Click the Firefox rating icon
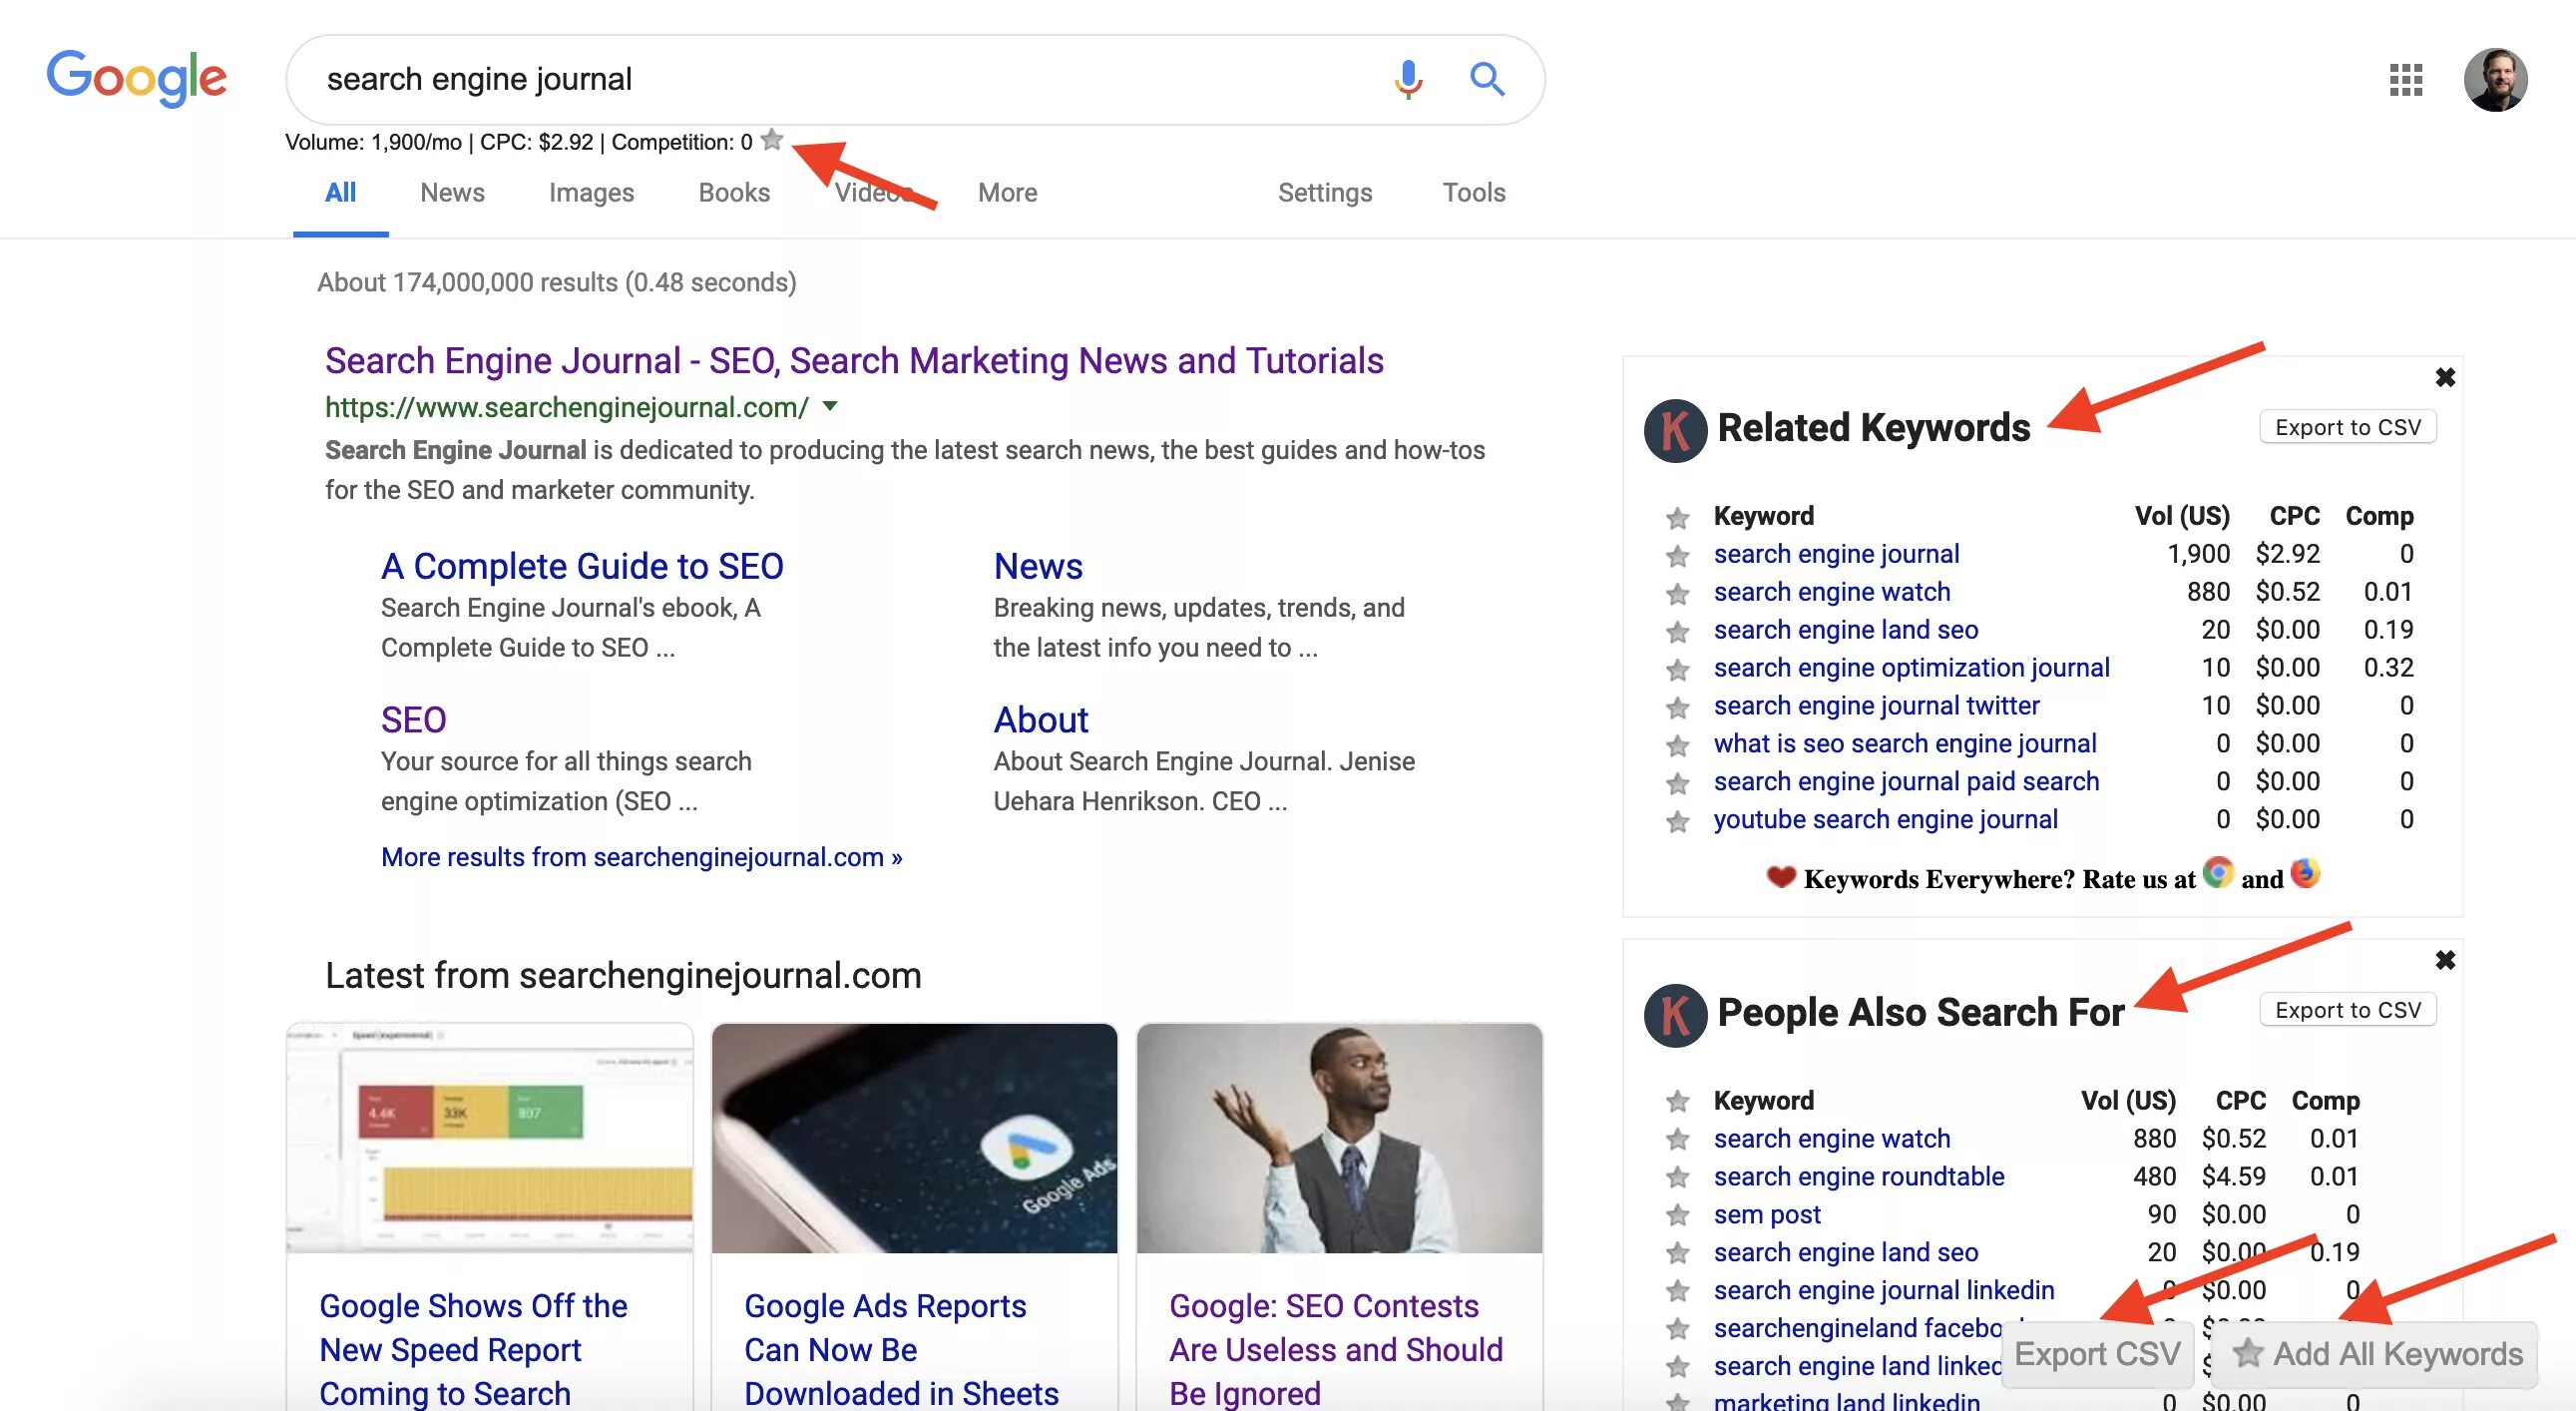The image size is (2576, 1411). (2304, 874)
